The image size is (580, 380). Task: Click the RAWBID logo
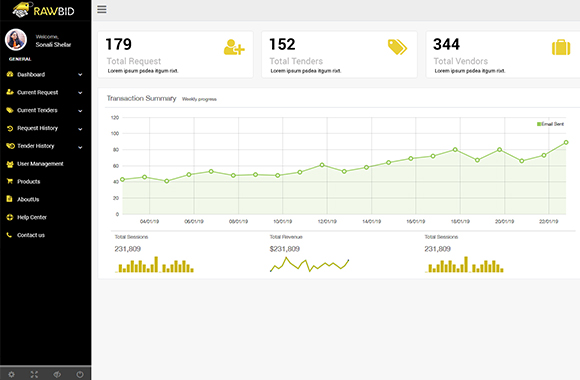point(43,10)
